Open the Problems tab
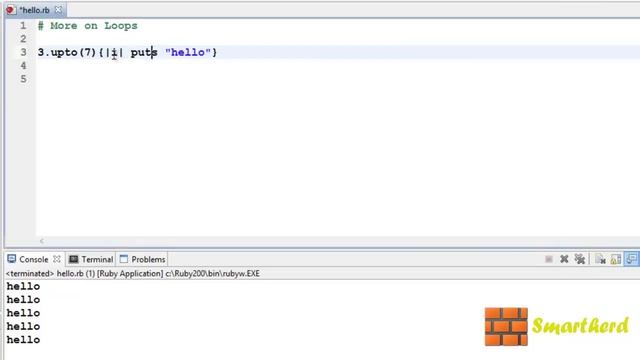The width and height of the screenshot is (640, 360). click(x=148, y=260)
